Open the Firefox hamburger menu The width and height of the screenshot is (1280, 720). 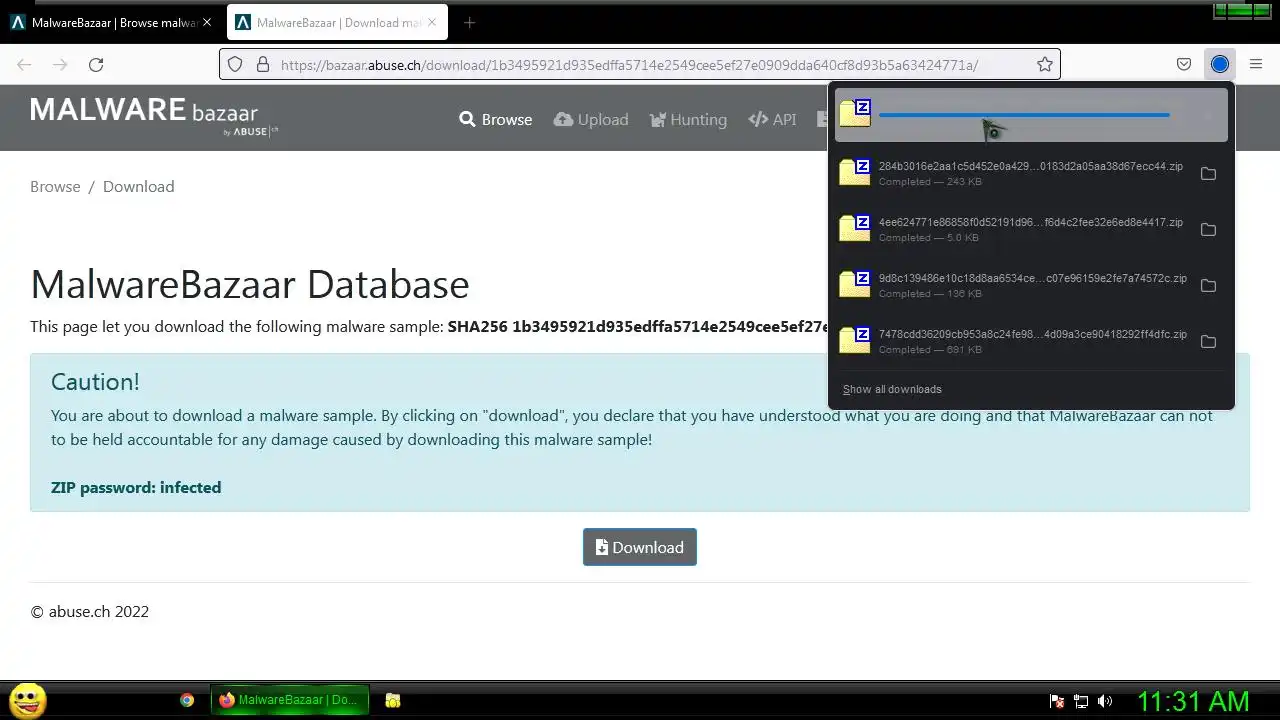click(x=1256, y=64)
